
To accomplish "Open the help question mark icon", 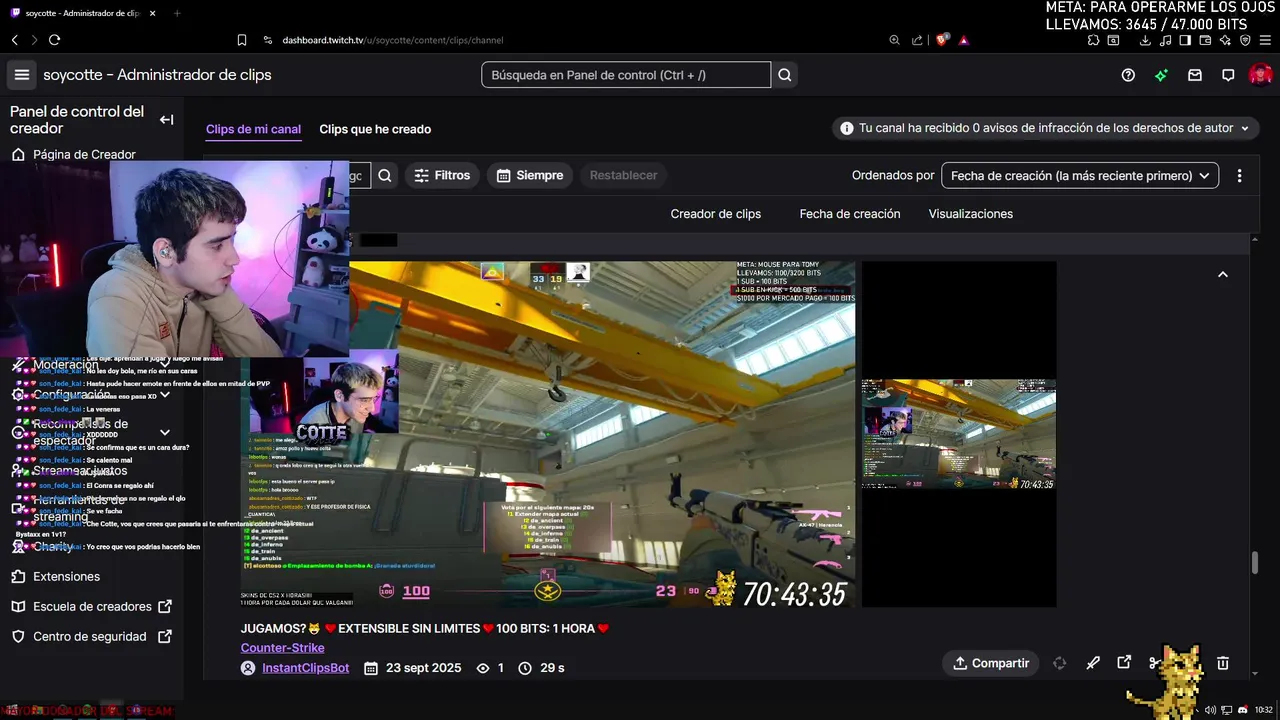I will pyautogui.click(x=1128, y=75).
